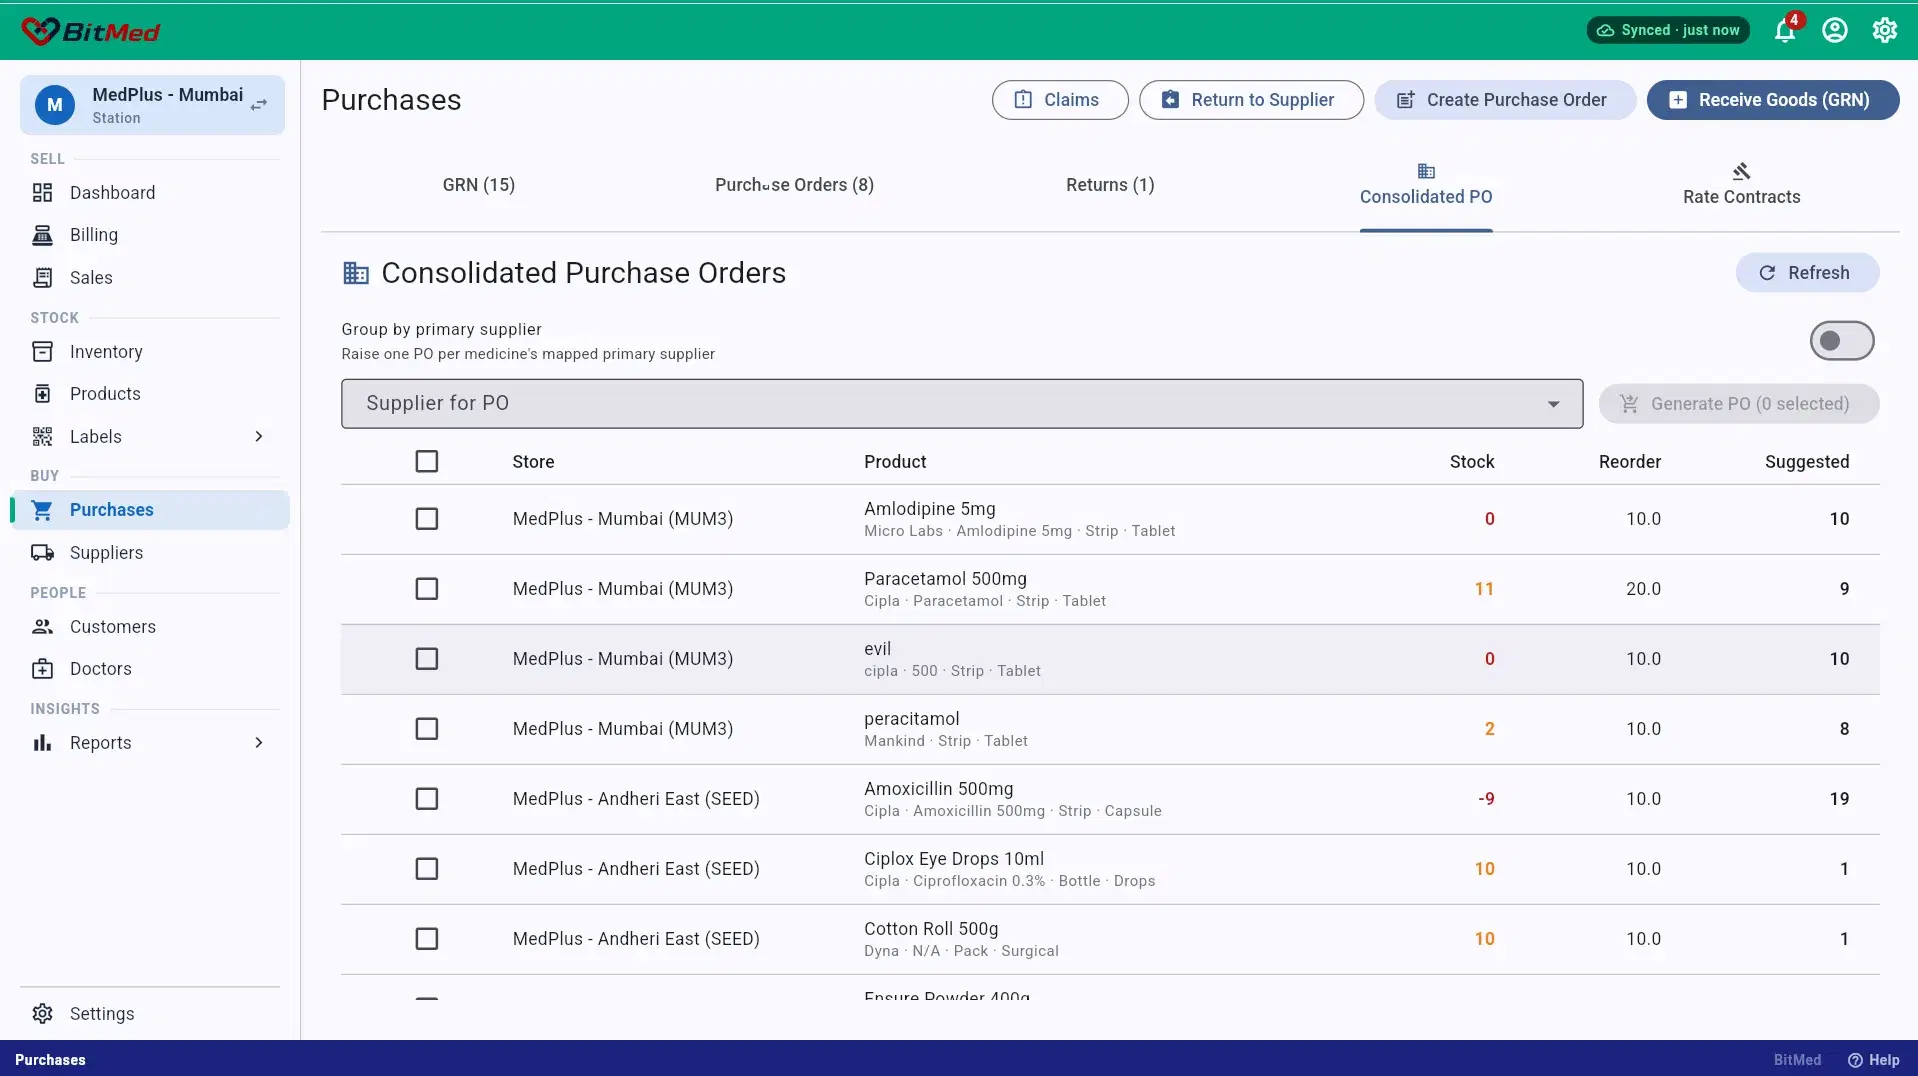Viewport: 1918px width, 1076px height.
Task: Open the Customers page
Action: (x=150, y=627)
